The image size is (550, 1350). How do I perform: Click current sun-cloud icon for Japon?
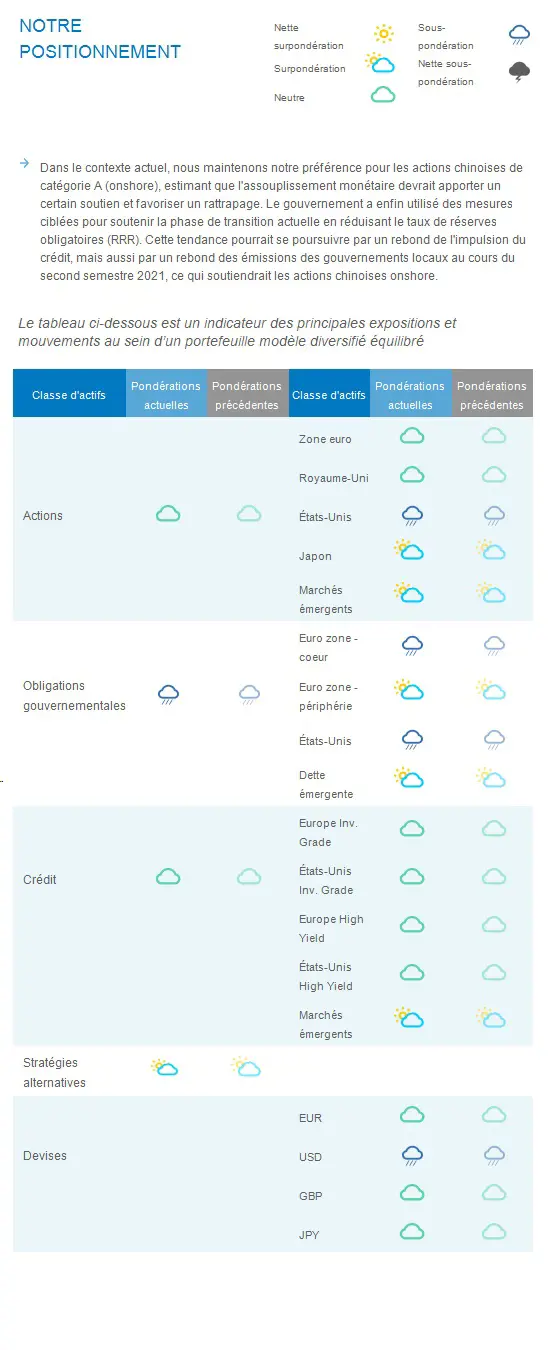point(409,550)
